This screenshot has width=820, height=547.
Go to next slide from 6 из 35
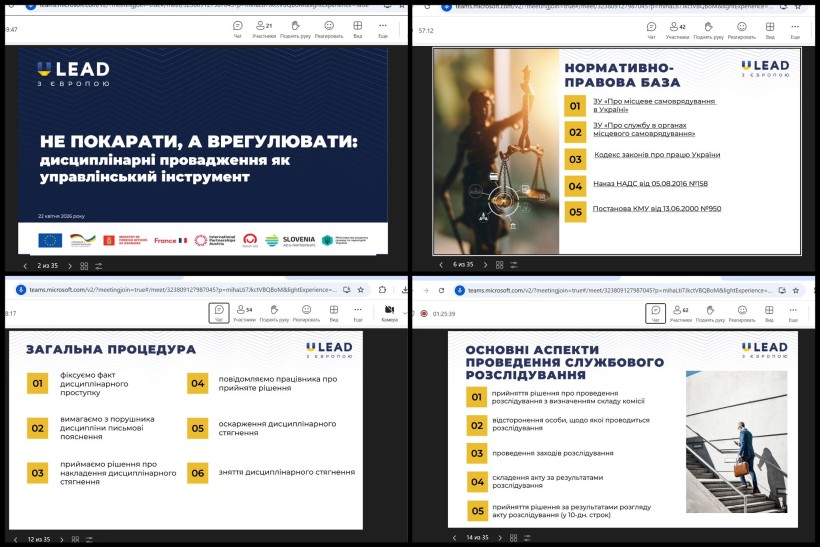485,265
